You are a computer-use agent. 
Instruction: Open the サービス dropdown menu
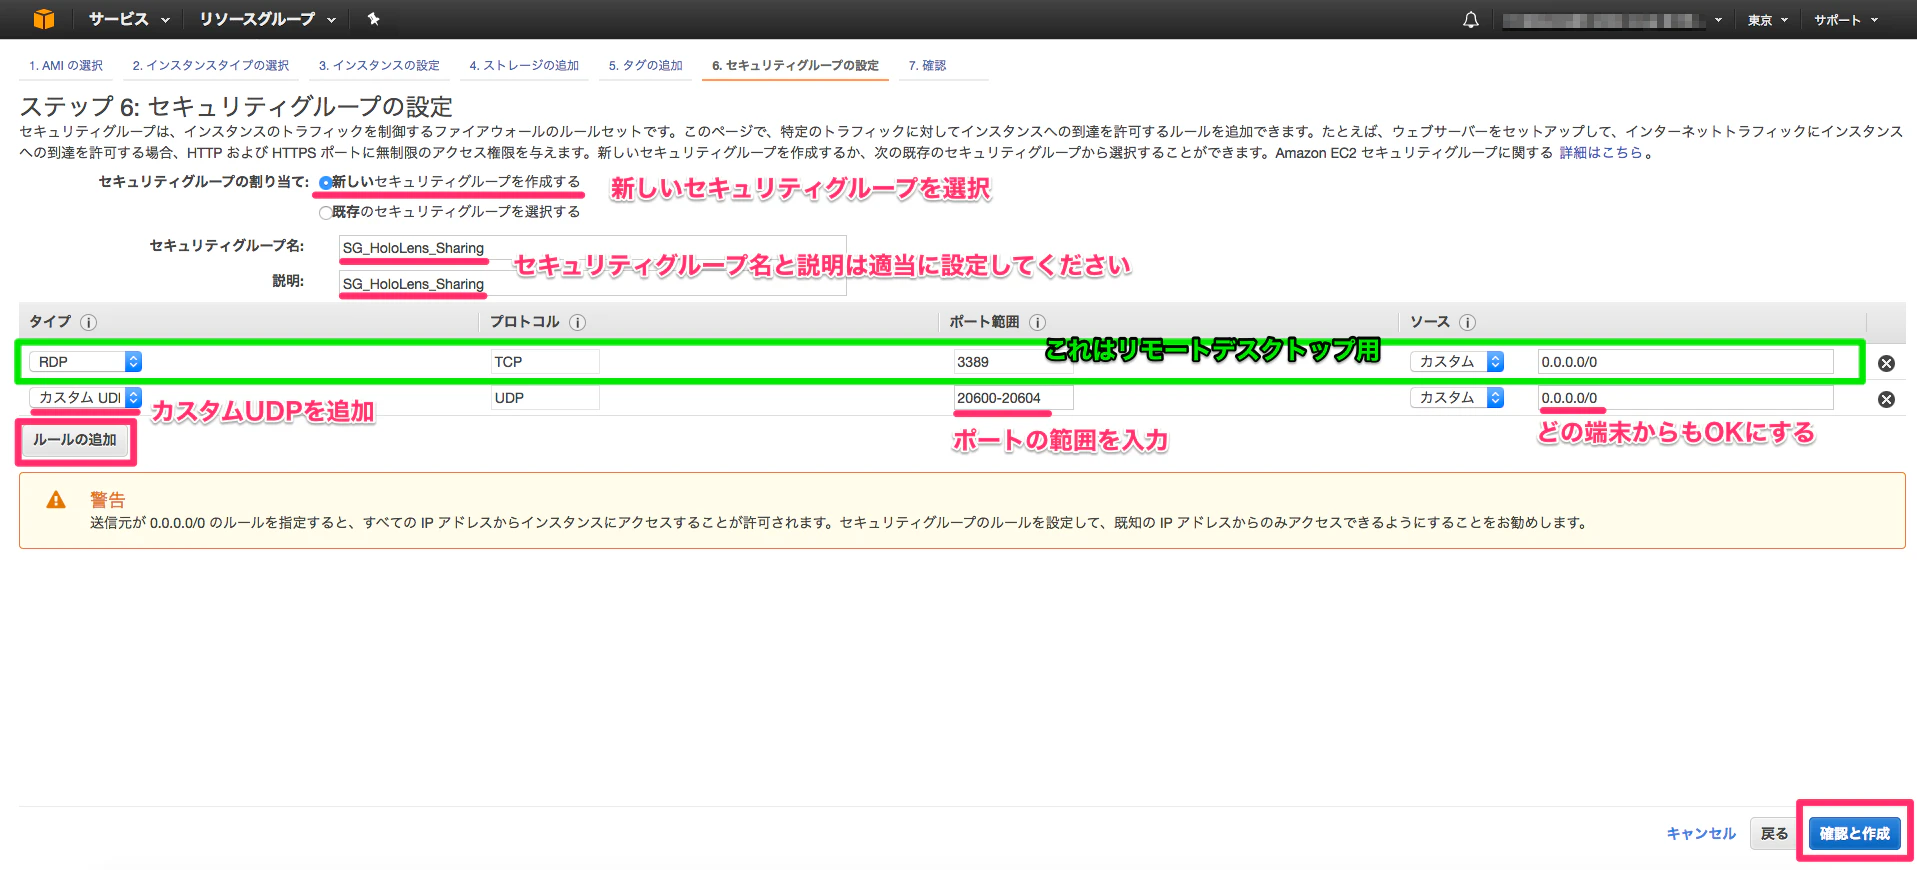coord(129,19)
